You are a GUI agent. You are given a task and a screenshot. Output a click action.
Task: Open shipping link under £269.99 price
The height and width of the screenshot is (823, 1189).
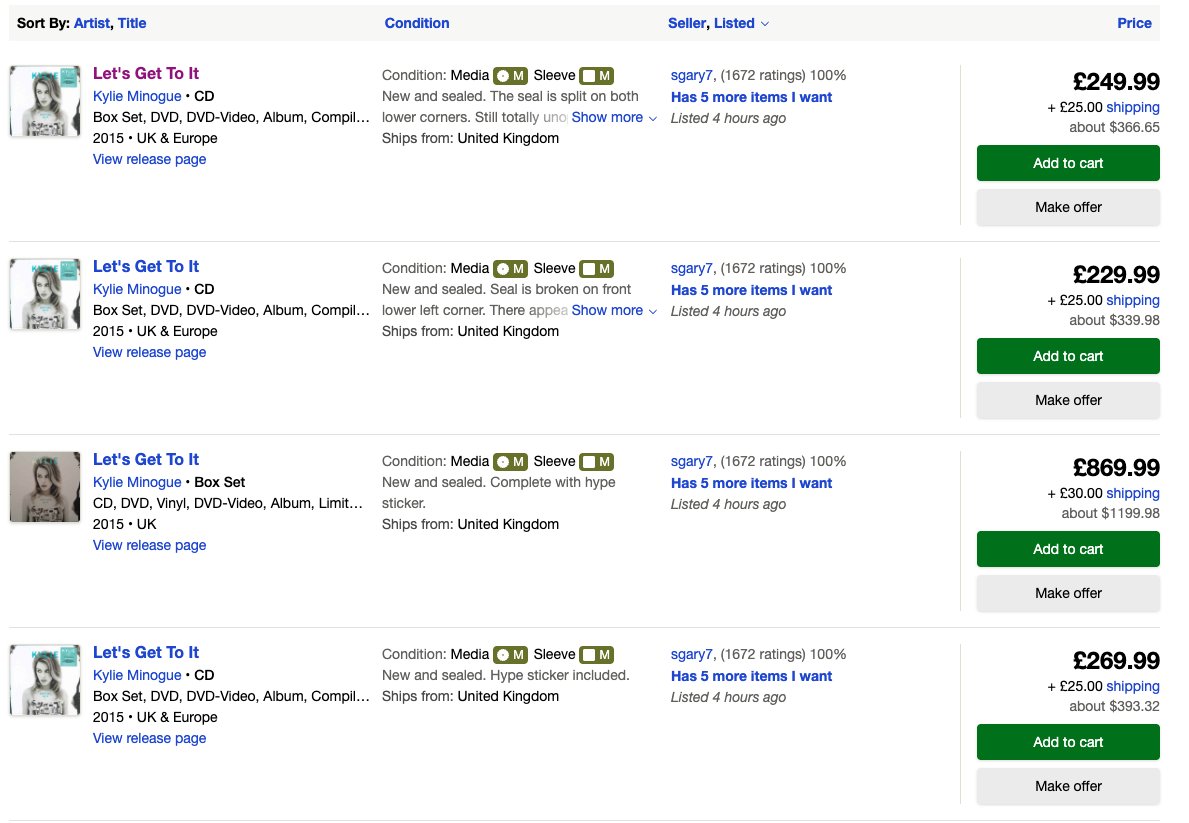[1132, 686]
